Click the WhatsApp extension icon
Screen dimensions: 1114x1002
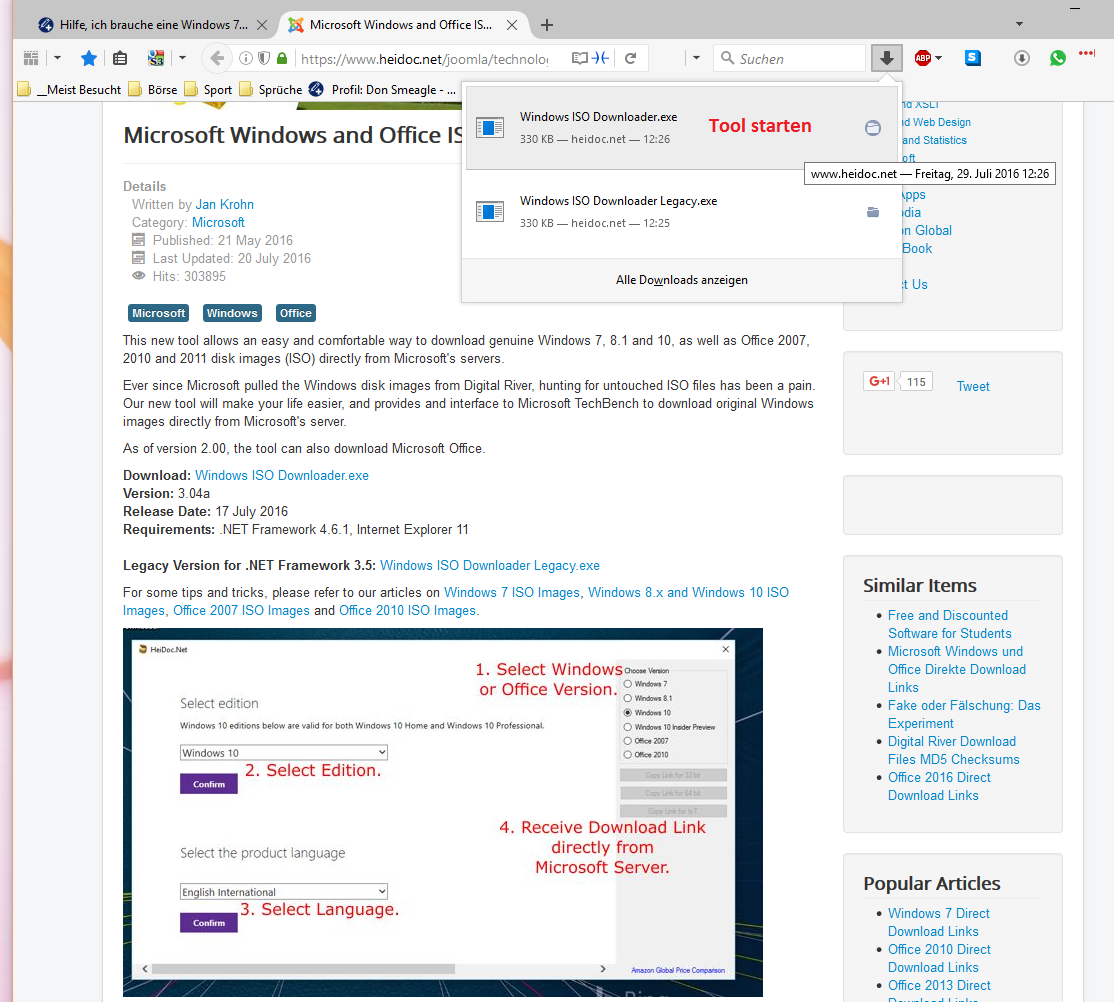click(x=1057, y=58)
